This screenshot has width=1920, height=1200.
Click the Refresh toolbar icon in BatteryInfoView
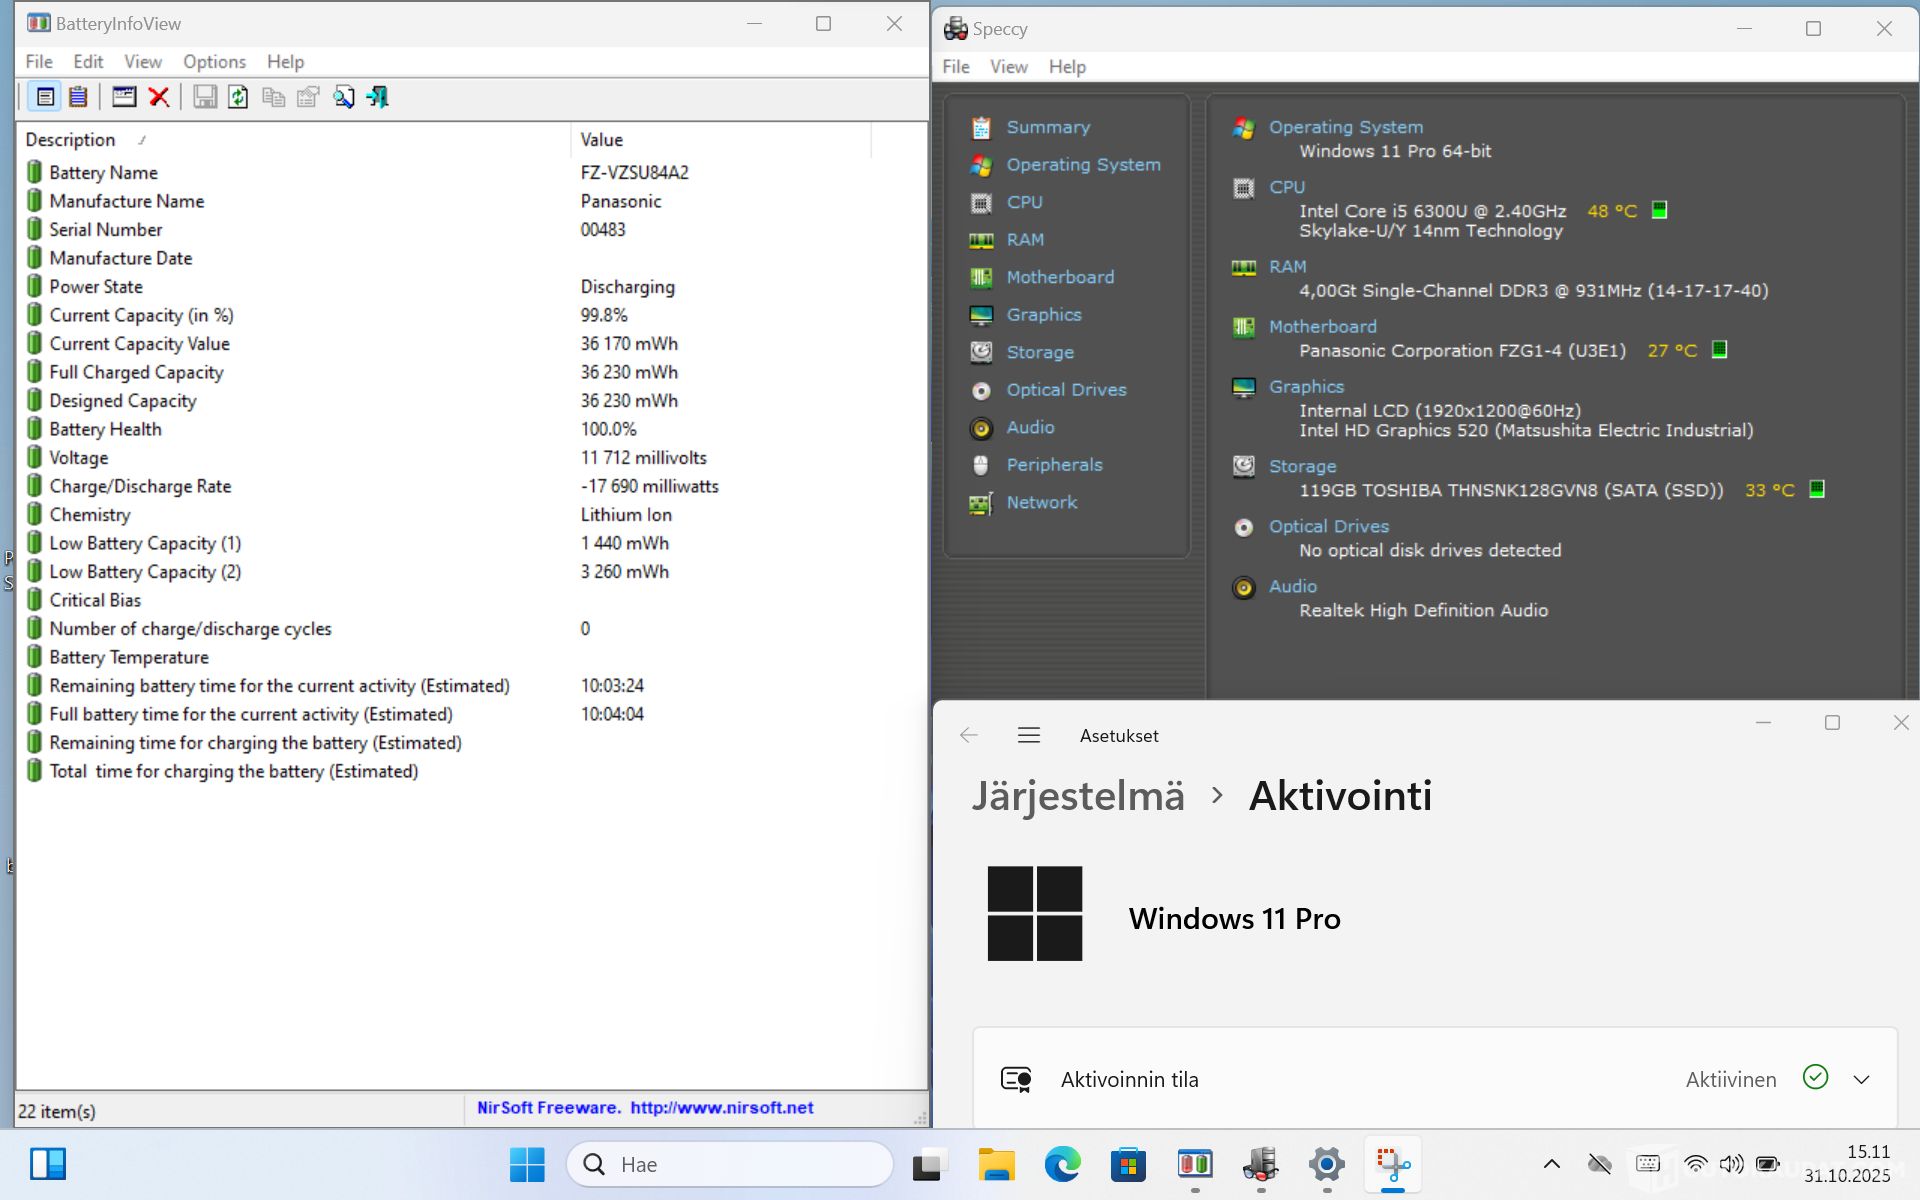[238, 97]
